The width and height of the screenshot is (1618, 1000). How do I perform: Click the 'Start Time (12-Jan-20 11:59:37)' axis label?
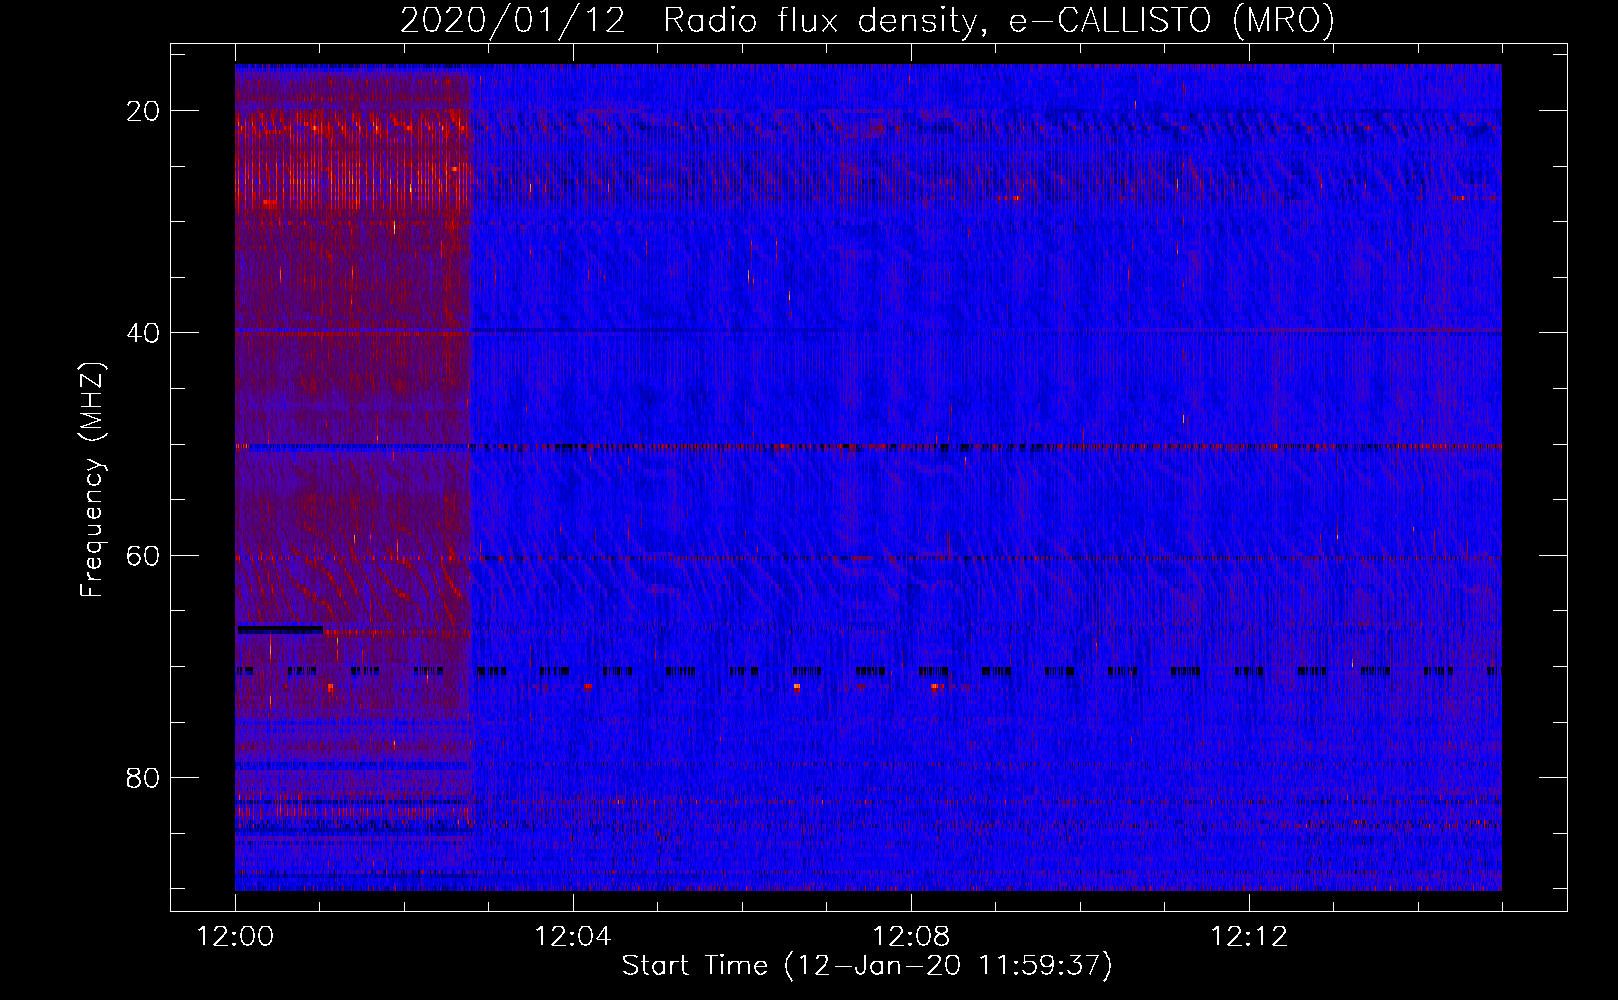(867, 966)
